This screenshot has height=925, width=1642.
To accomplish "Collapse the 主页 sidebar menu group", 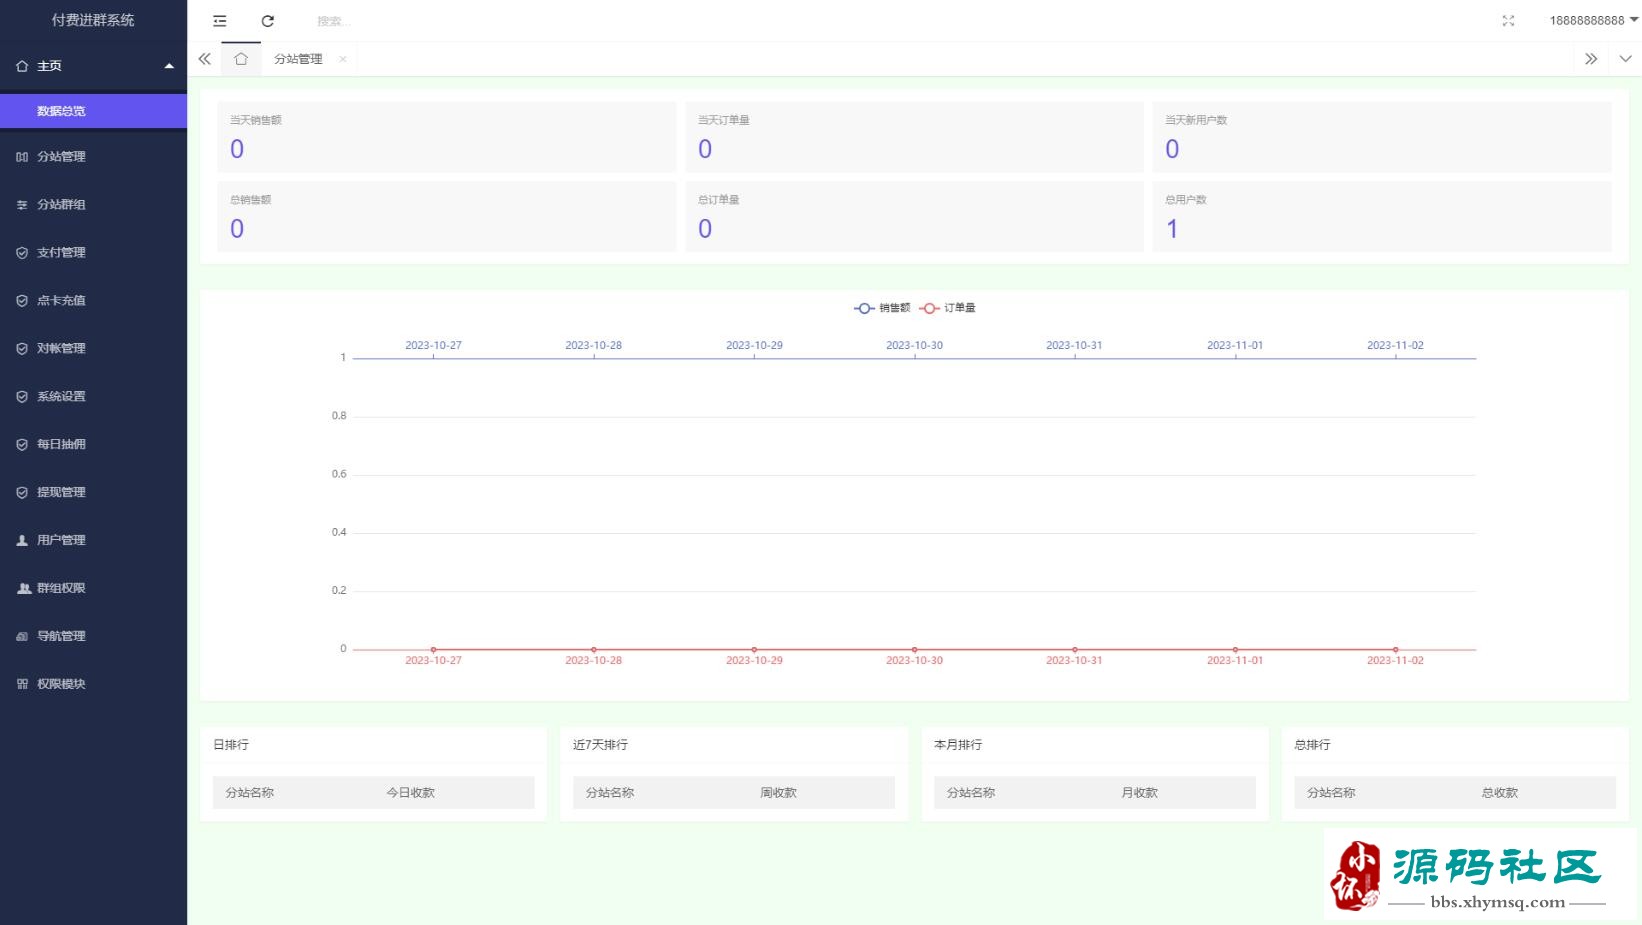I will point(94,66).
